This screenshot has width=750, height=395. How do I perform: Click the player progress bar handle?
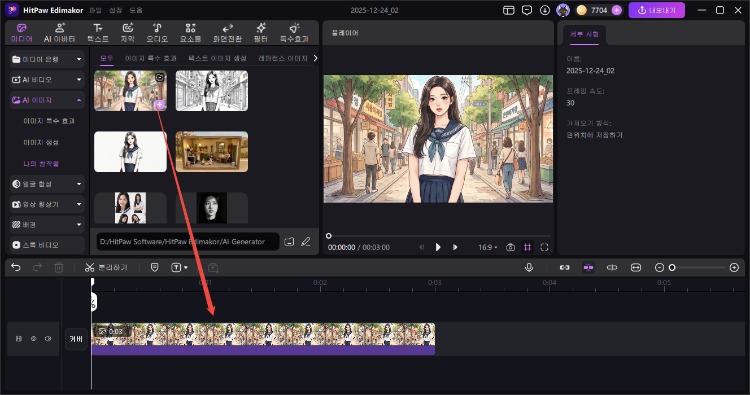point(329,236)
